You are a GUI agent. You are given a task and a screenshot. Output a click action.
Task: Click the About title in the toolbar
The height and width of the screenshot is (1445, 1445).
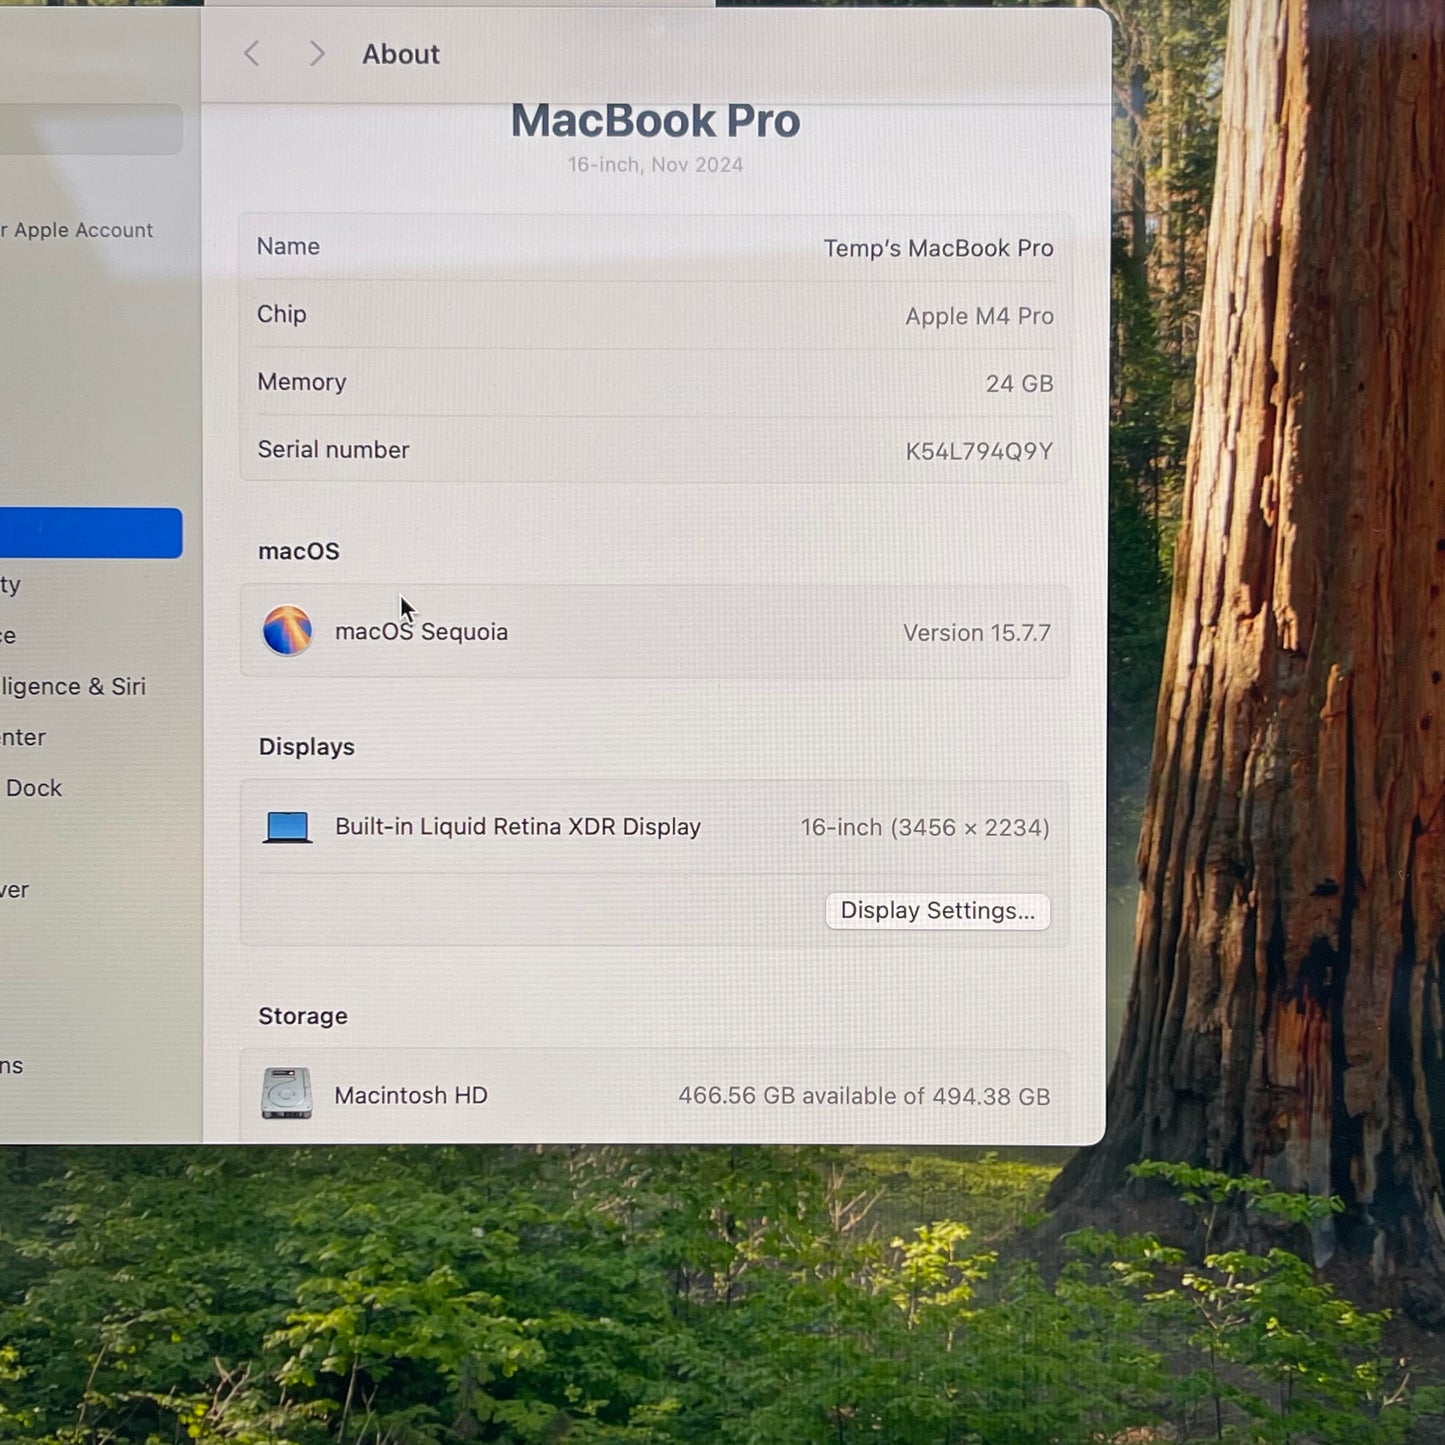[401, 54]
